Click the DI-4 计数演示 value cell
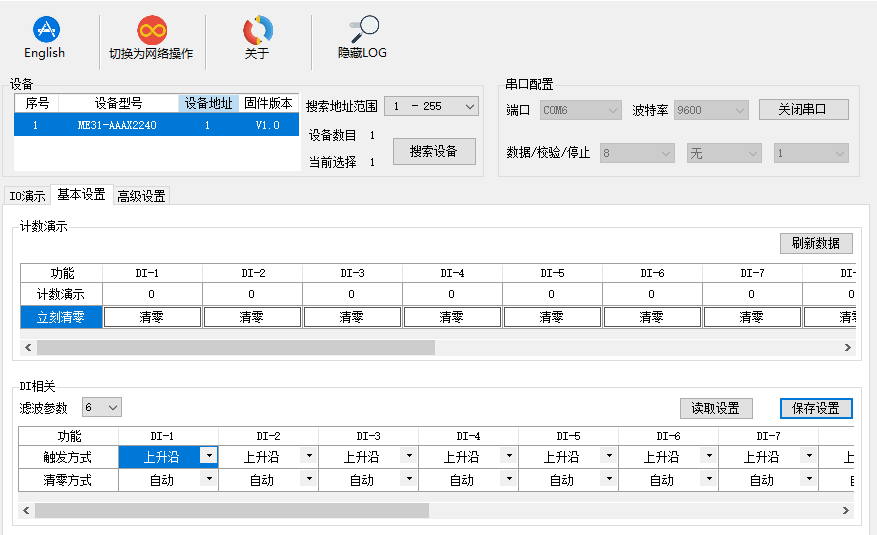The height and width of the screenshot is (535, 877). point(452,294)
